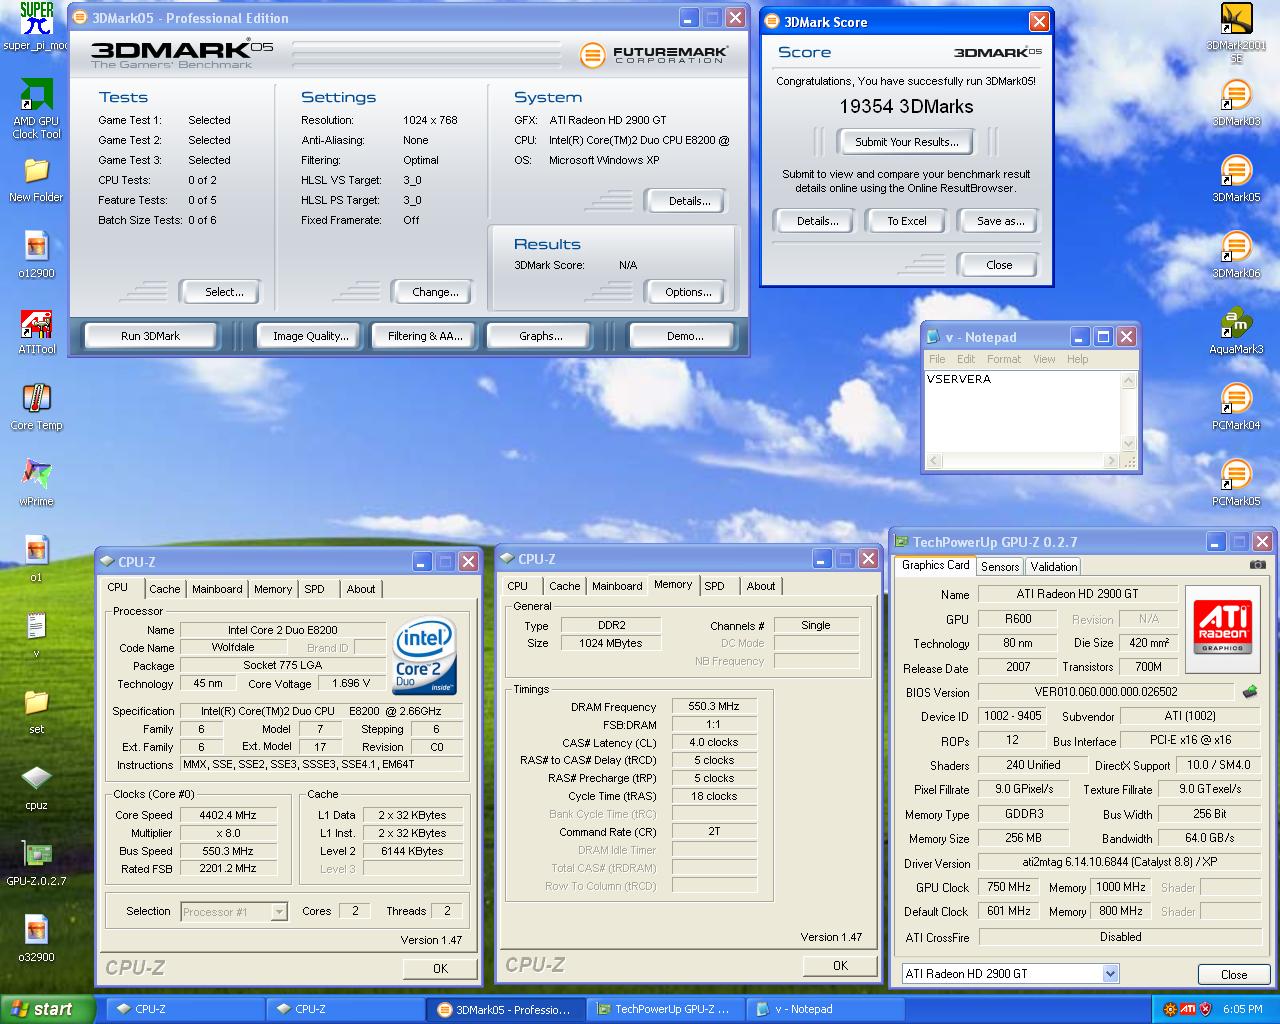Click Demo button in 3DMark05
The image size is (1280, 1024).
pyautogui.click(x=685, y=336)
